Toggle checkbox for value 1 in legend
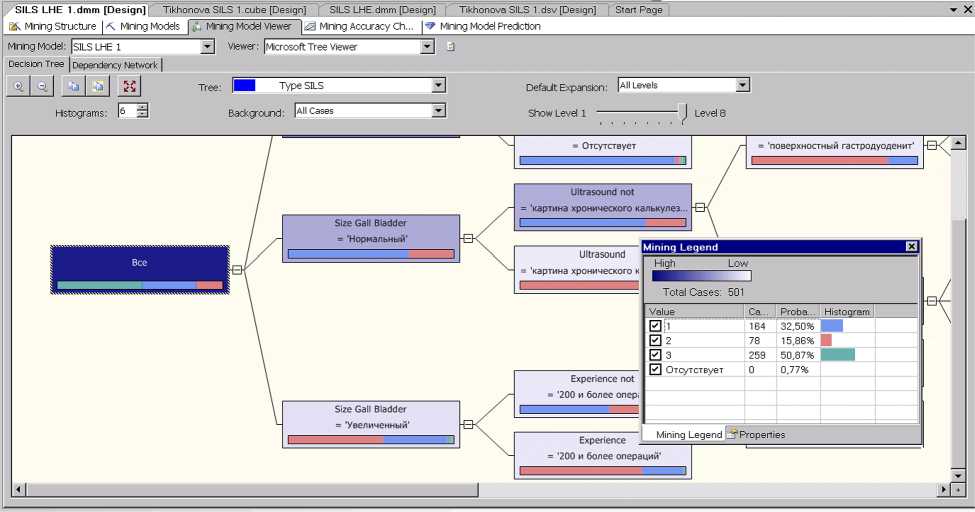This screenshot has width=975, height=512. click(655, 326)
